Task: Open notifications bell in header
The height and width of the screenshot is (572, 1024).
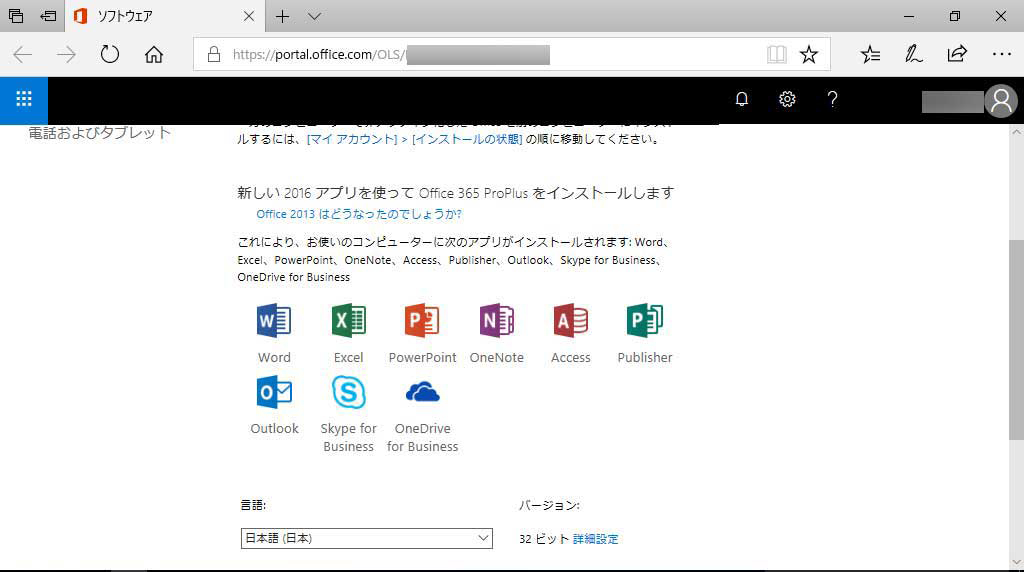Action: (741, 99)
